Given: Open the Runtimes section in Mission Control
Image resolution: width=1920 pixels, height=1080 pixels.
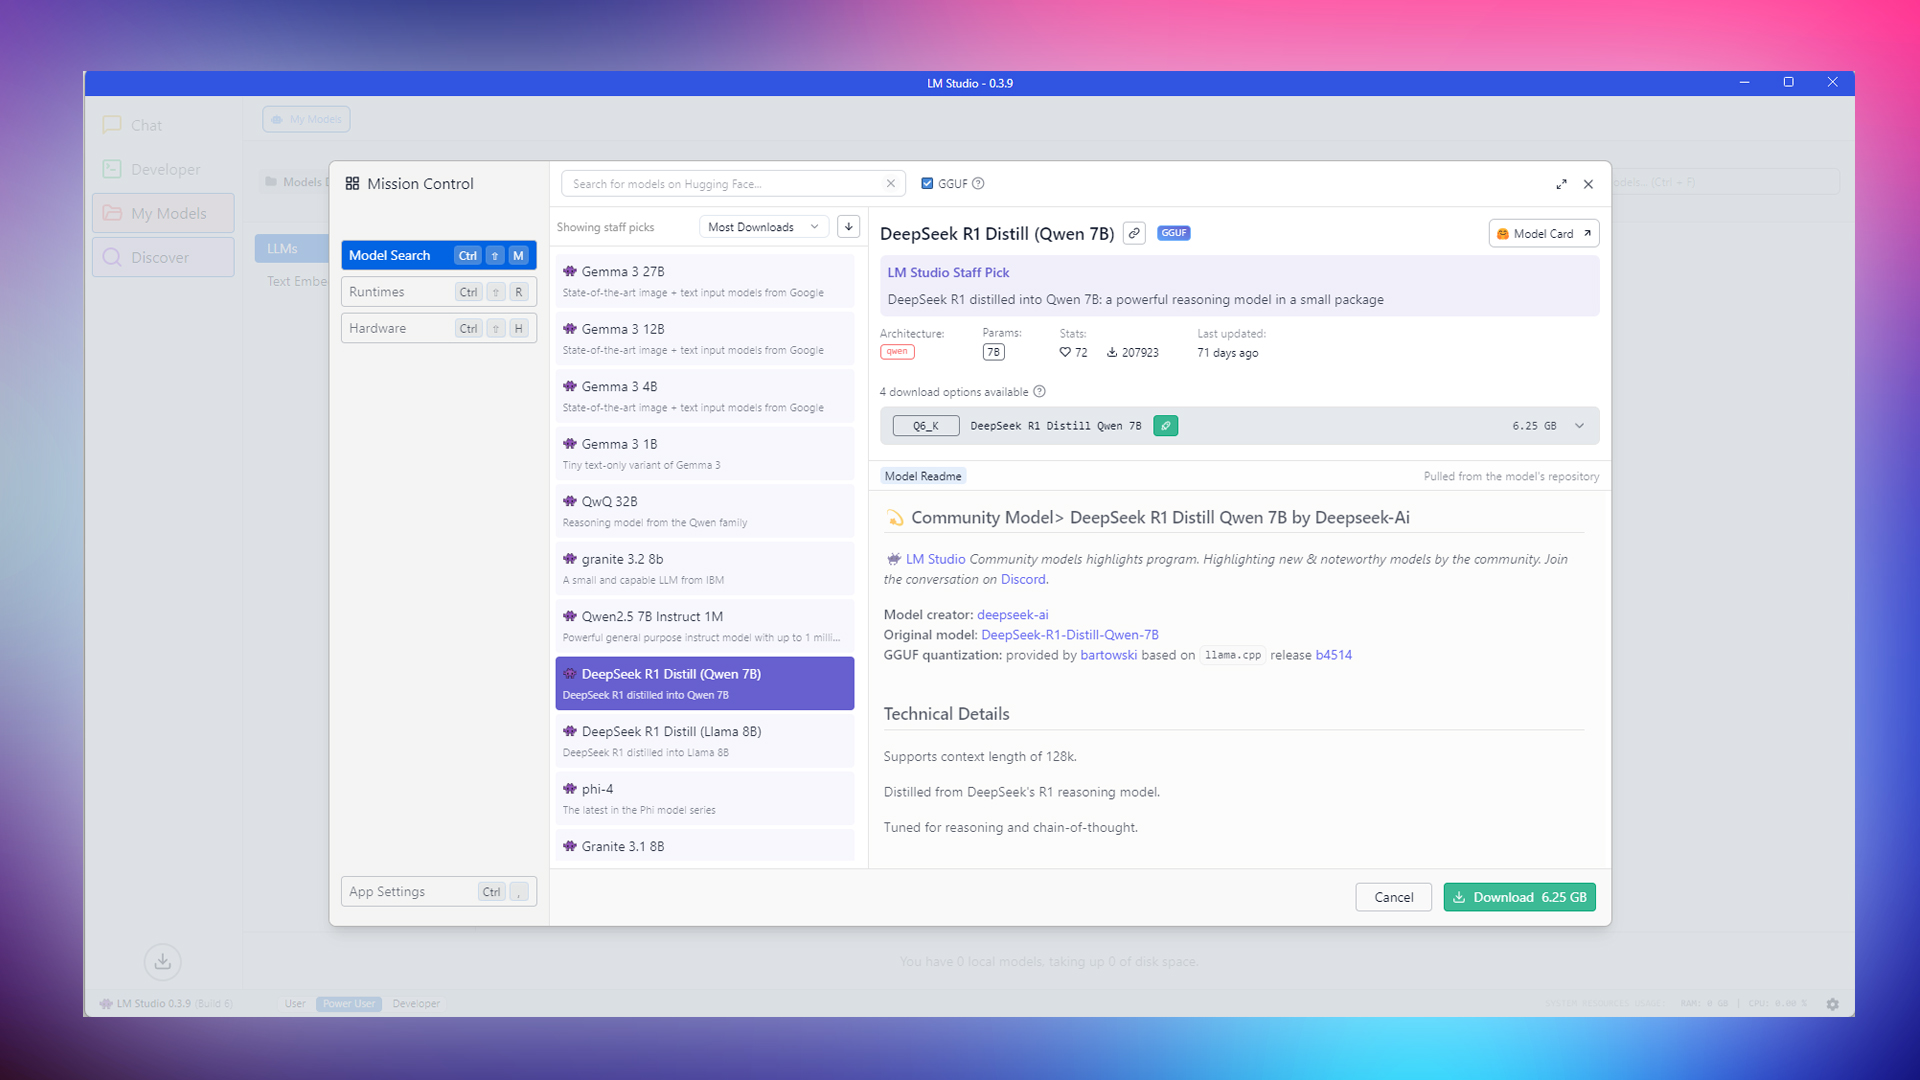Looking at the screenshot, I should click(438, 292).
